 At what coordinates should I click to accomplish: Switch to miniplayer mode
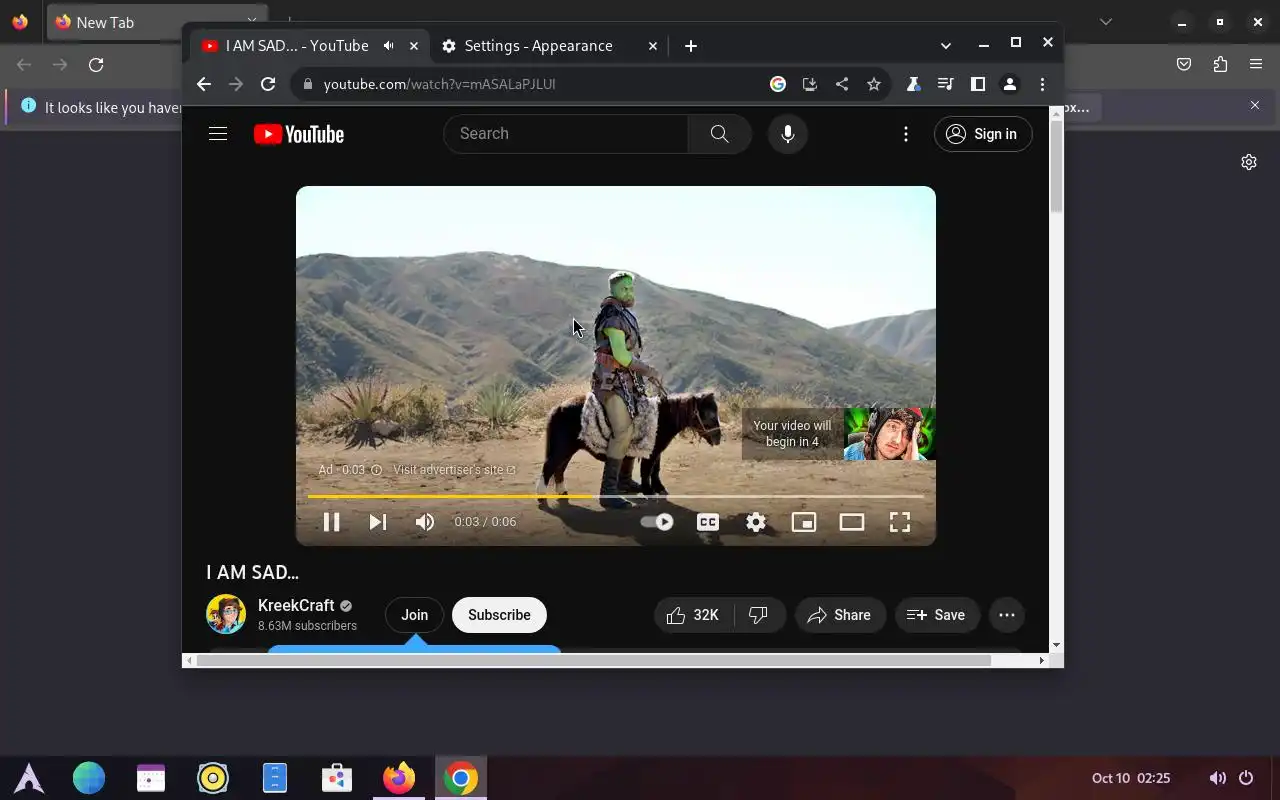coord(804,522)
